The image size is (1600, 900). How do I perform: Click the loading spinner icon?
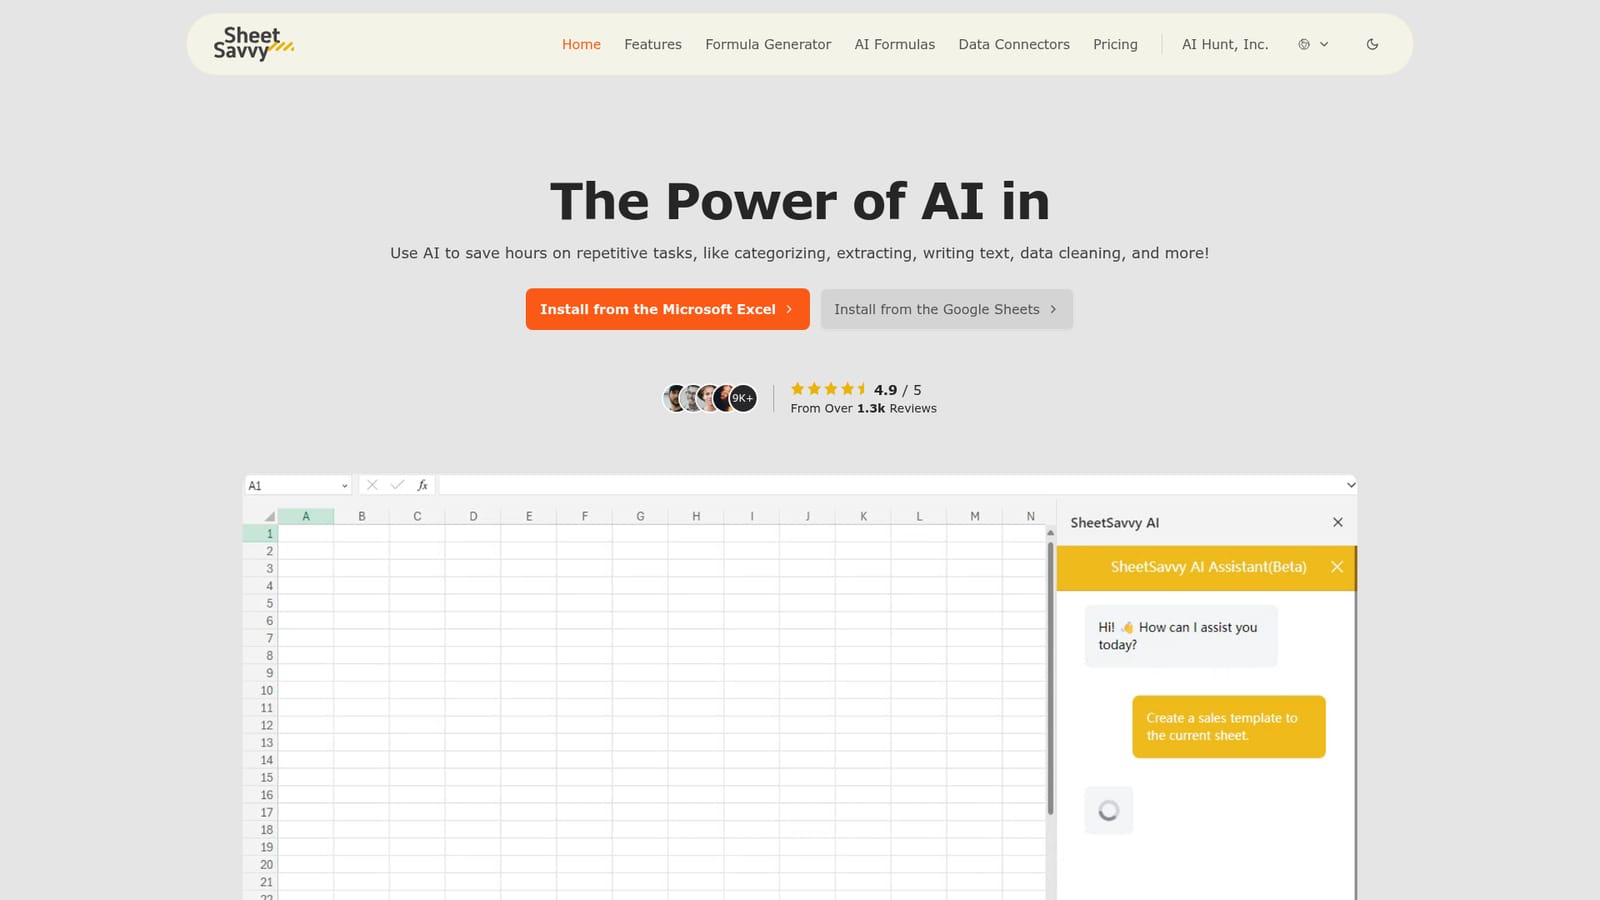coord(1109,810)
